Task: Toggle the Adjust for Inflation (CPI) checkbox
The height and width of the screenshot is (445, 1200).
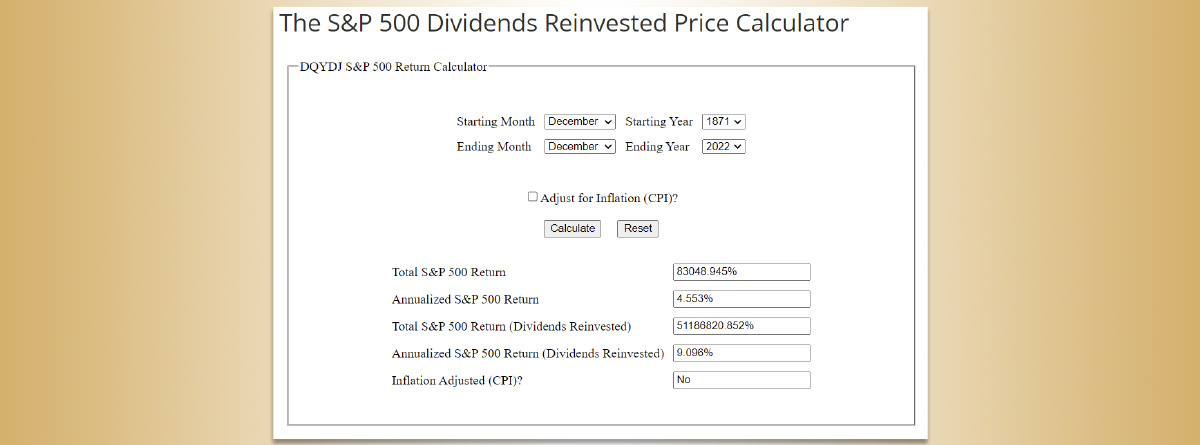Action: click(x=533, y=197)
